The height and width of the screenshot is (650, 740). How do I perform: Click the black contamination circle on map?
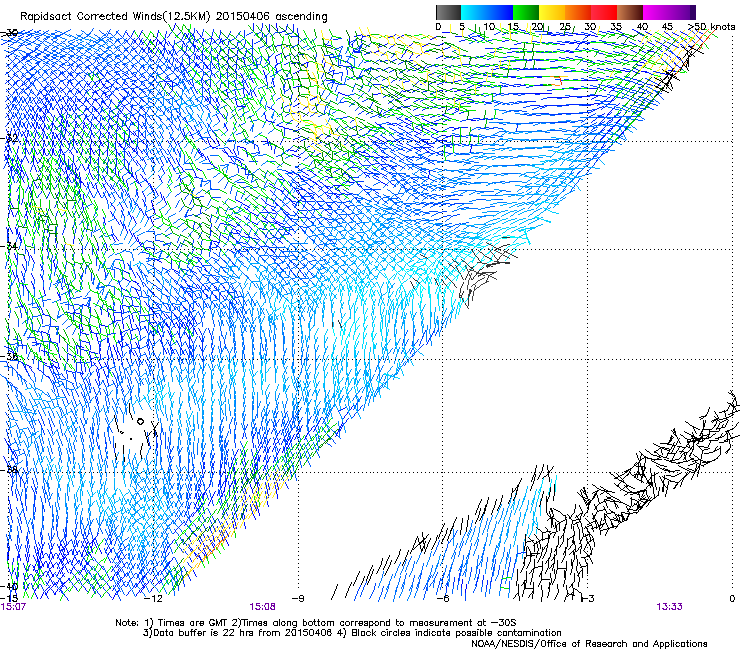click(x=140, y=422)
